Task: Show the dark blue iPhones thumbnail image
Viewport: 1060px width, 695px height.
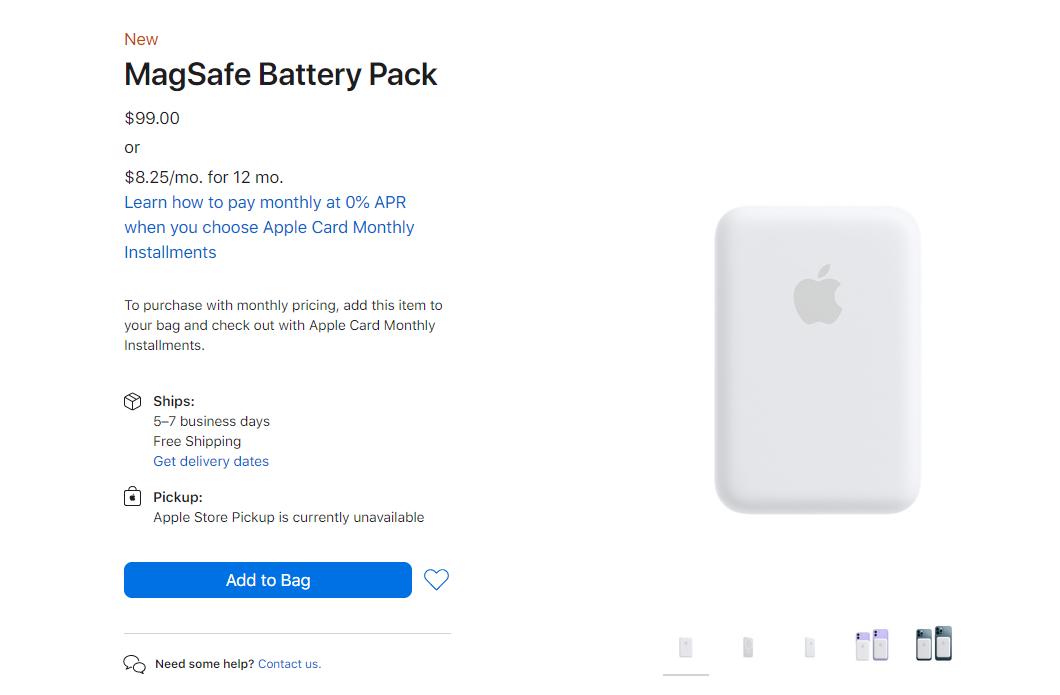Action: click(934, 643)
